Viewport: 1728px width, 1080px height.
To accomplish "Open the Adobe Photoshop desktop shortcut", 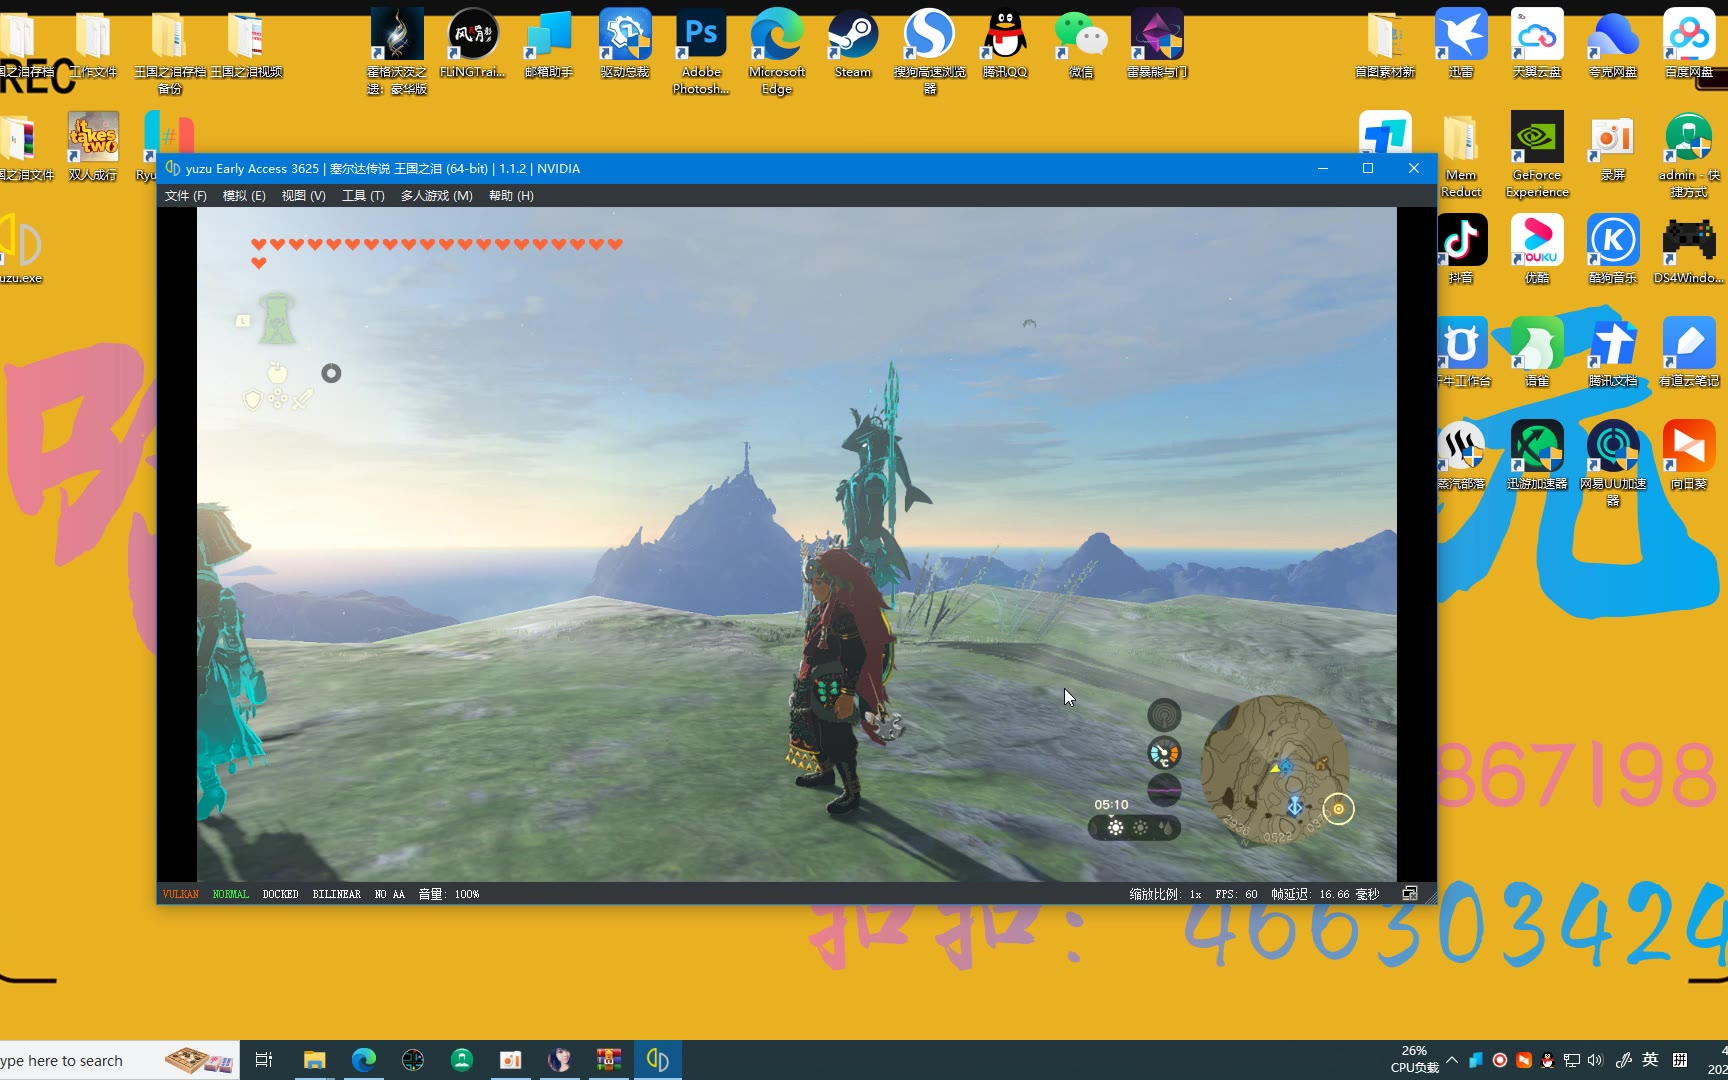I will (701, 51).
